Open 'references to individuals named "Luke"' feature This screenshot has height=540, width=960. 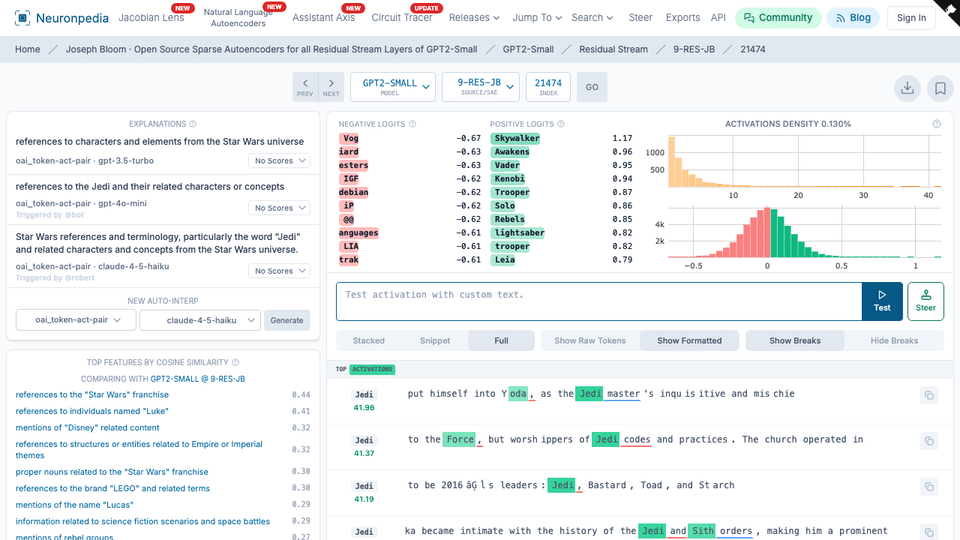[x=92, y=411]
